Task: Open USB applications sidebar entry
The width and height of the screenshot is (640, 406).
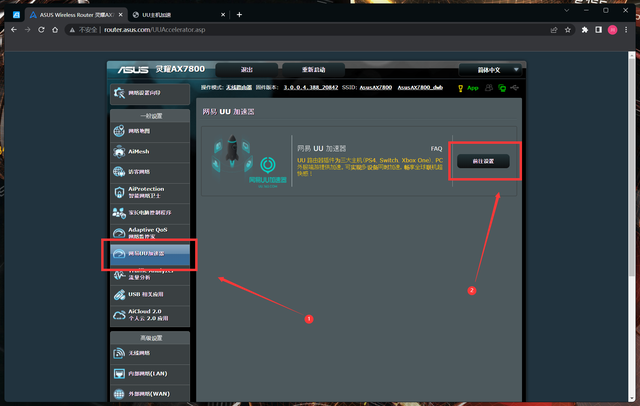Action: [150, 294]
